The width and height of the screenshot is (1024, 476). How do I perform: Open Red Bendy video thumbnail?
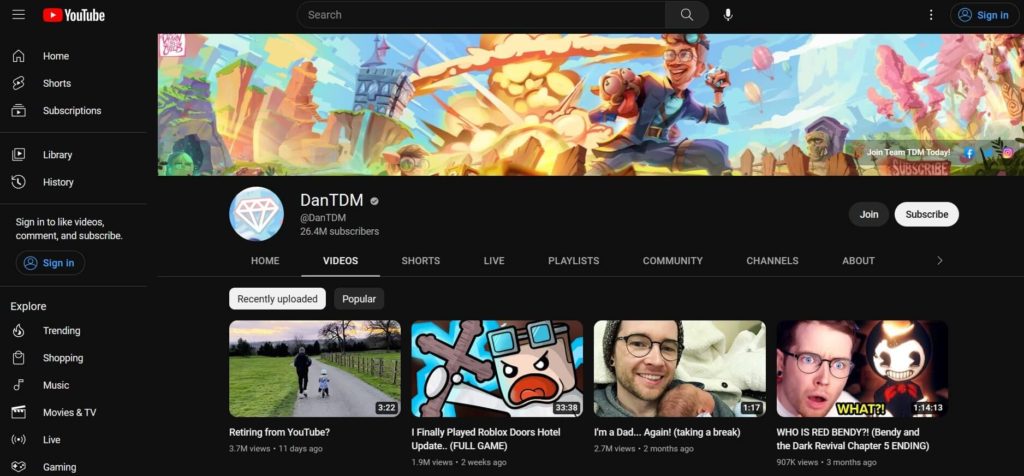tap(862, 368)
